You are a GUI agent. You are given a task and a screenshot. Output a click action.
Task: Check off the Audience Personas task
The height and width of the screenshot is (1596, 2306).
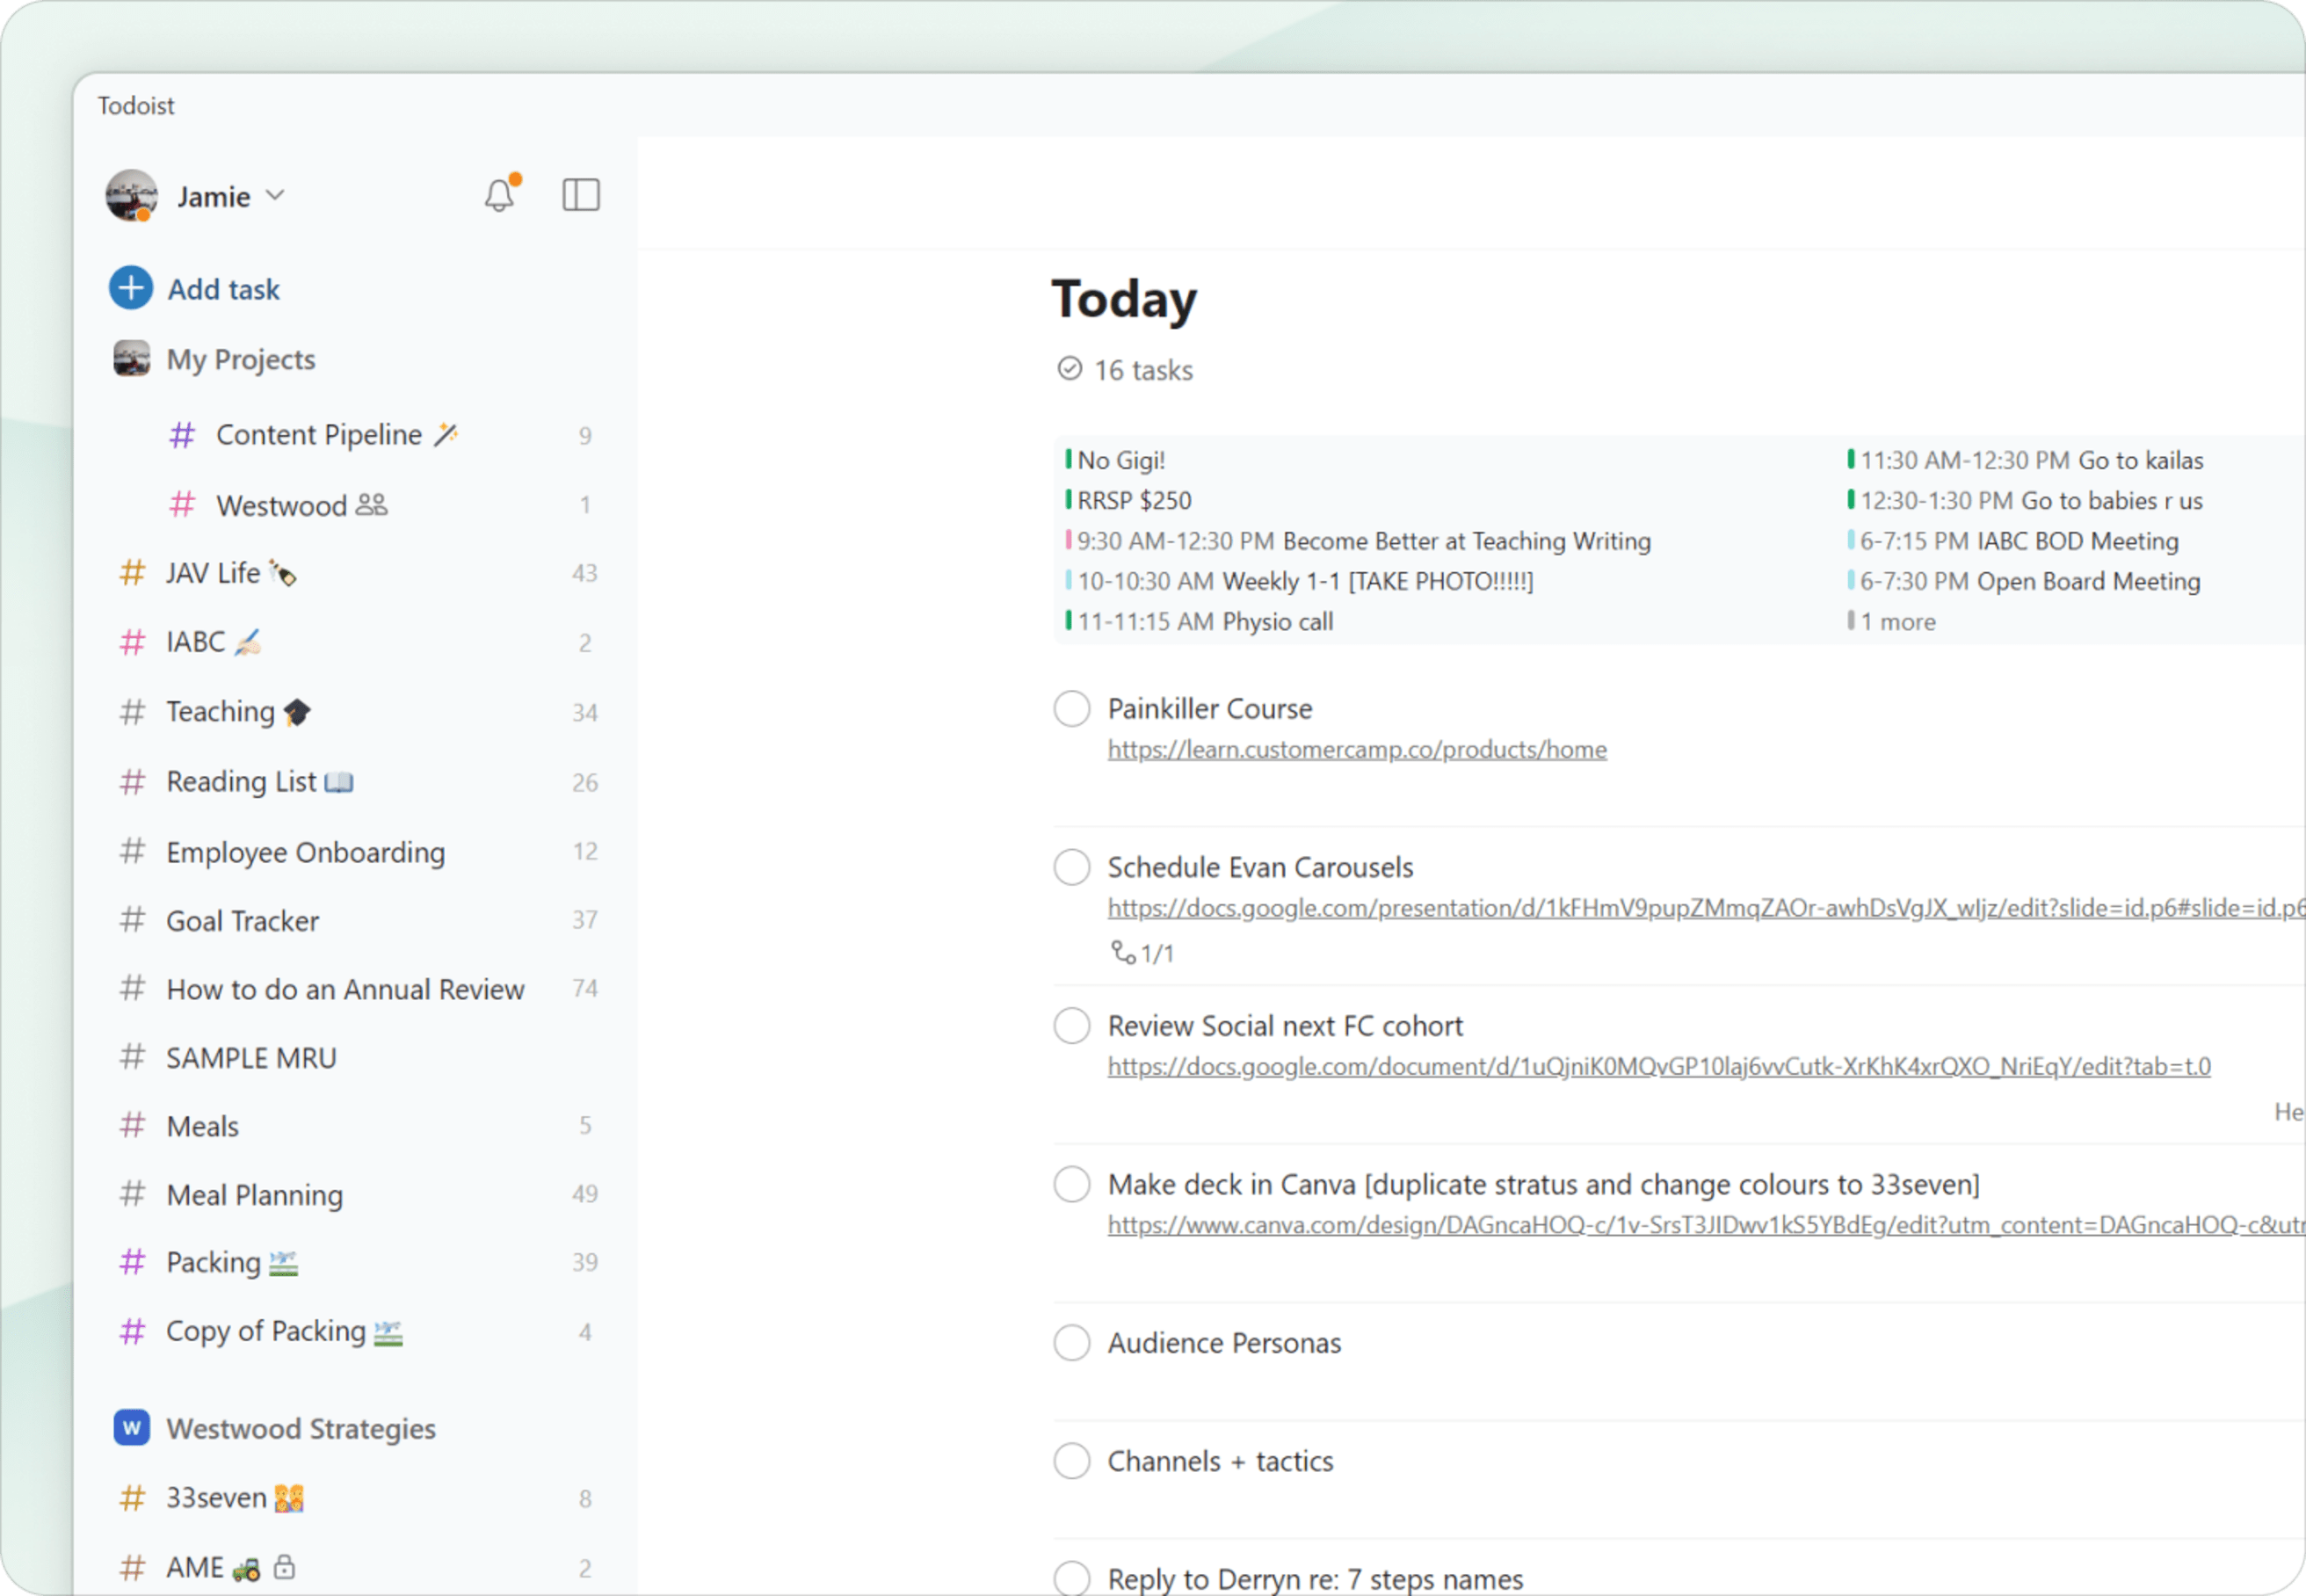[1071, 1342]
